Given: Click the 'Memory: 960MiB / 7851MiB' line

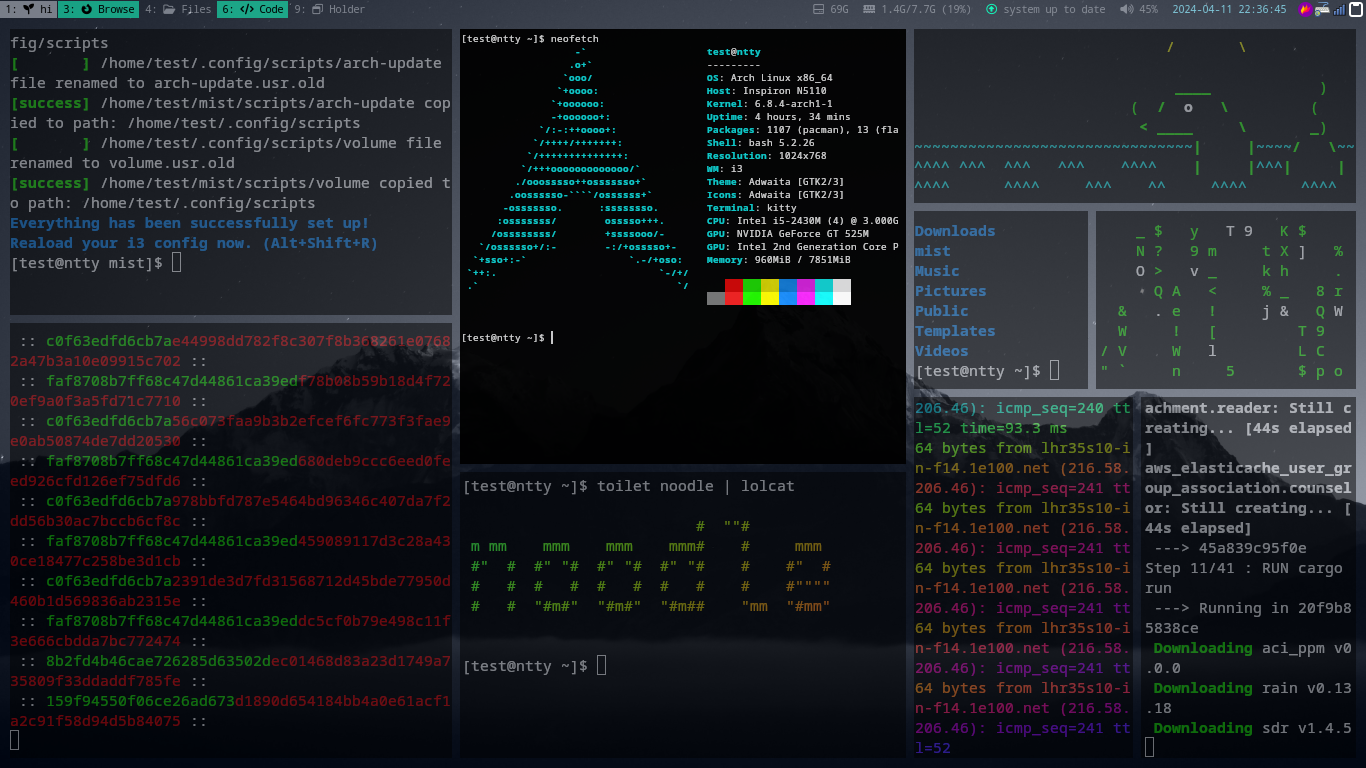Looking at the screenshot, I should [778, 260].
